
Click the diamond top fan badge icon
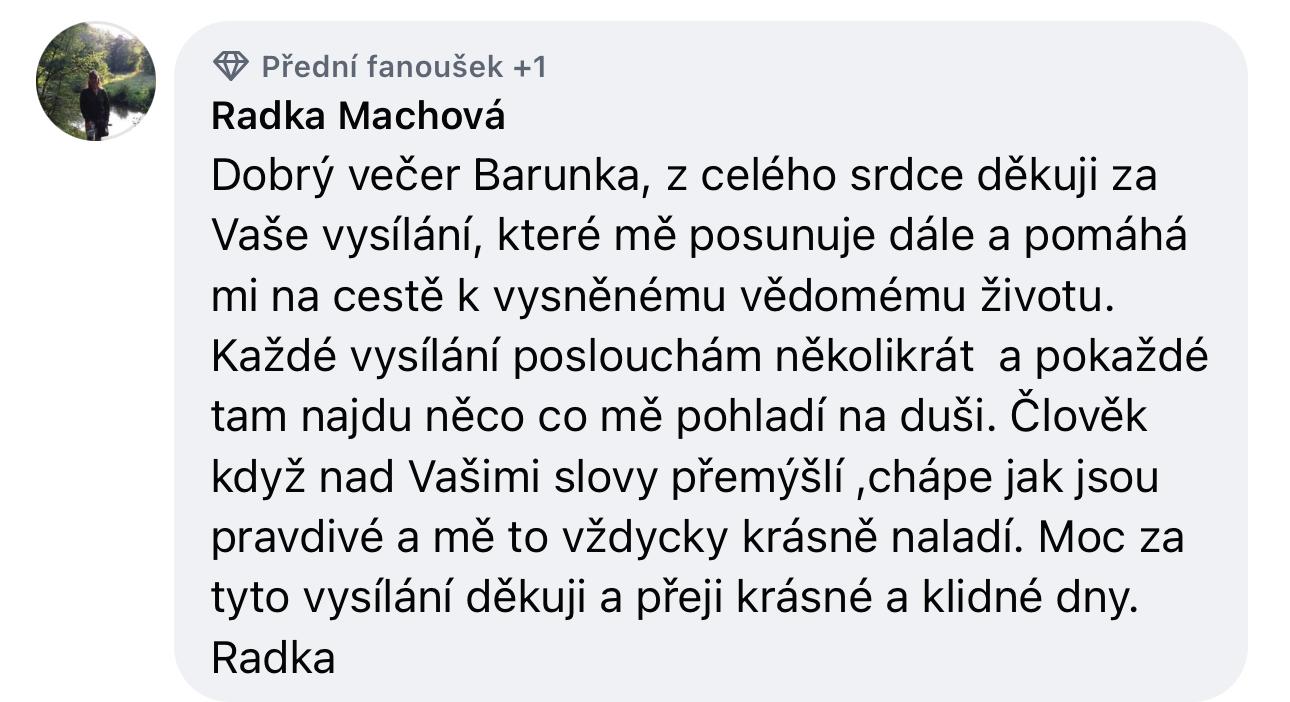click(231, 67)
